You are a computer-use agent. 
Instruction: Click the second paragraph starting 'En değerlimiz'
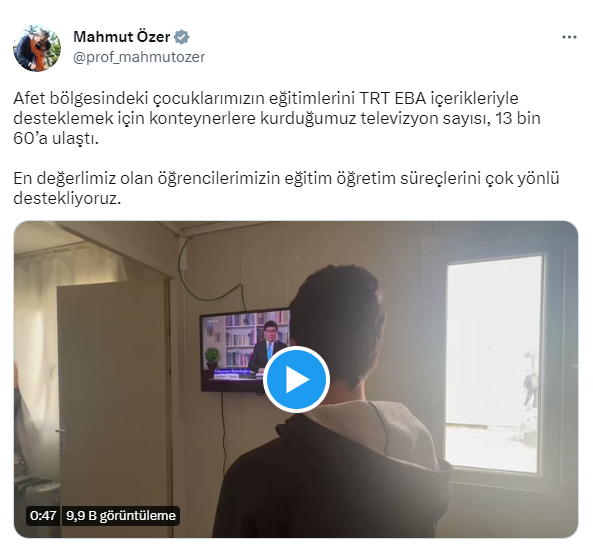coord(286,188)
